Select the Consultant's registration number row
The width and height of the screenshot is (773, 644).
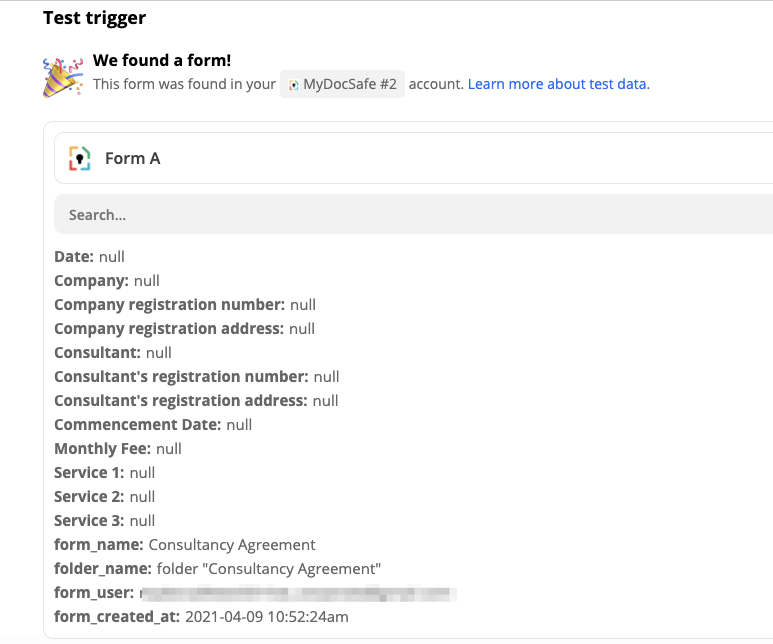196,377
